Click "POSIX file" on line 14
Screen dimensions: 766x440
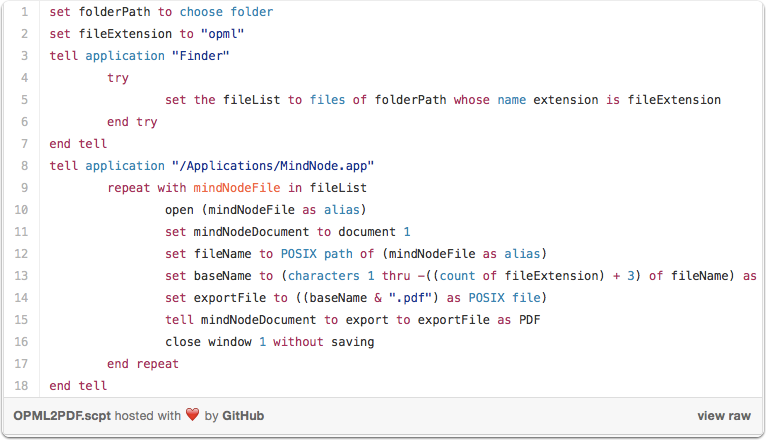(505, 297)
